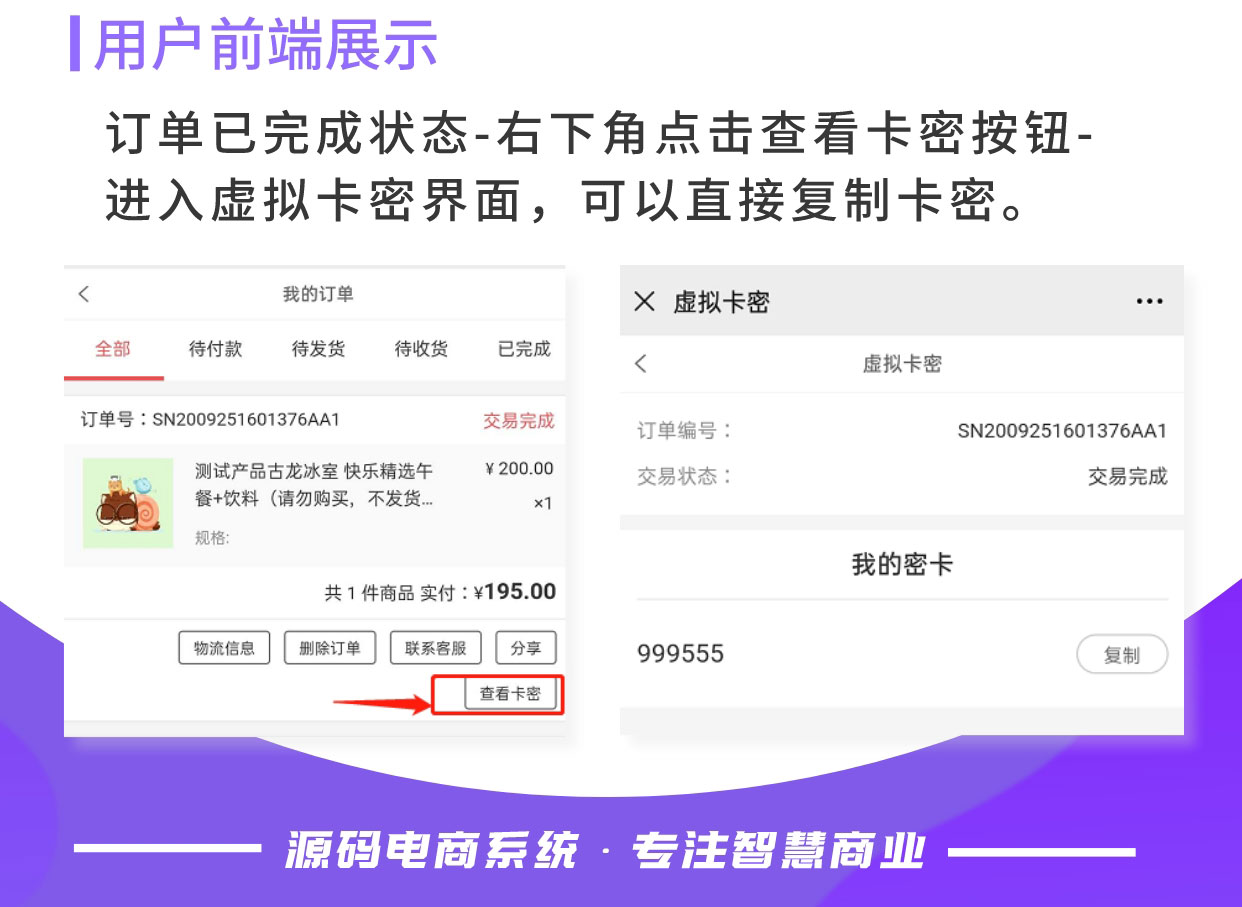This screenshot has width=1242, height=907.
Task: Return to the 全部 orders tab
Action: 113,349
